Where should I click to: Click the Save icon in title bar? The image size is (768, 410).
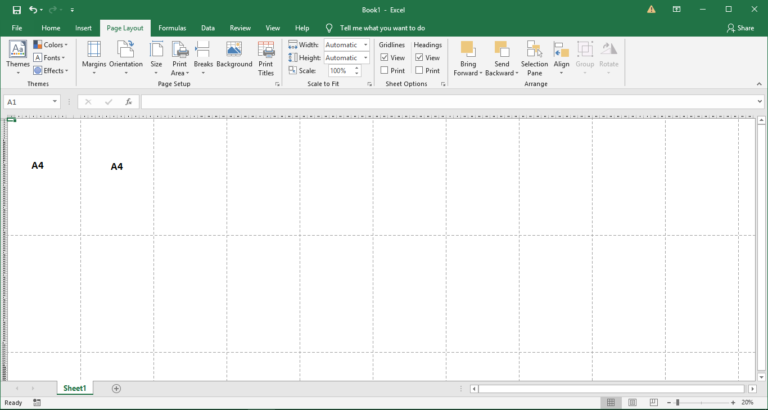coord(16,9)
